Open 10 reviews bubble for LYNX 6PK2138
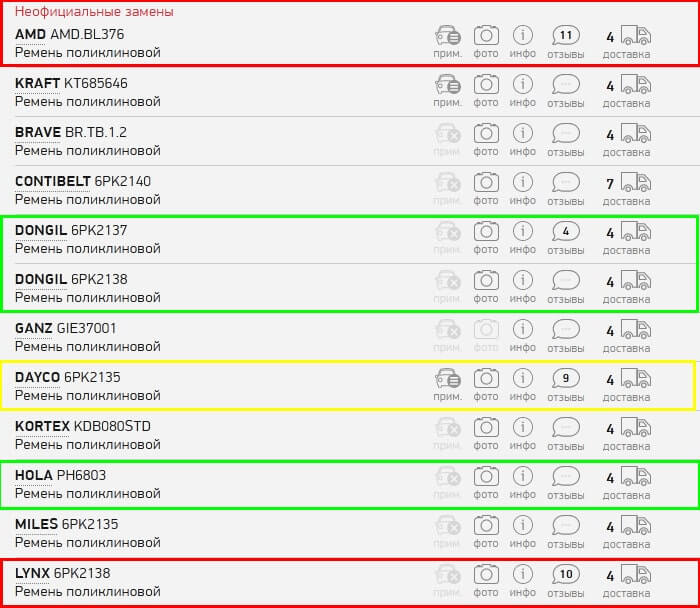This screenshot has width=700, height=608. [x=566, y=574]
